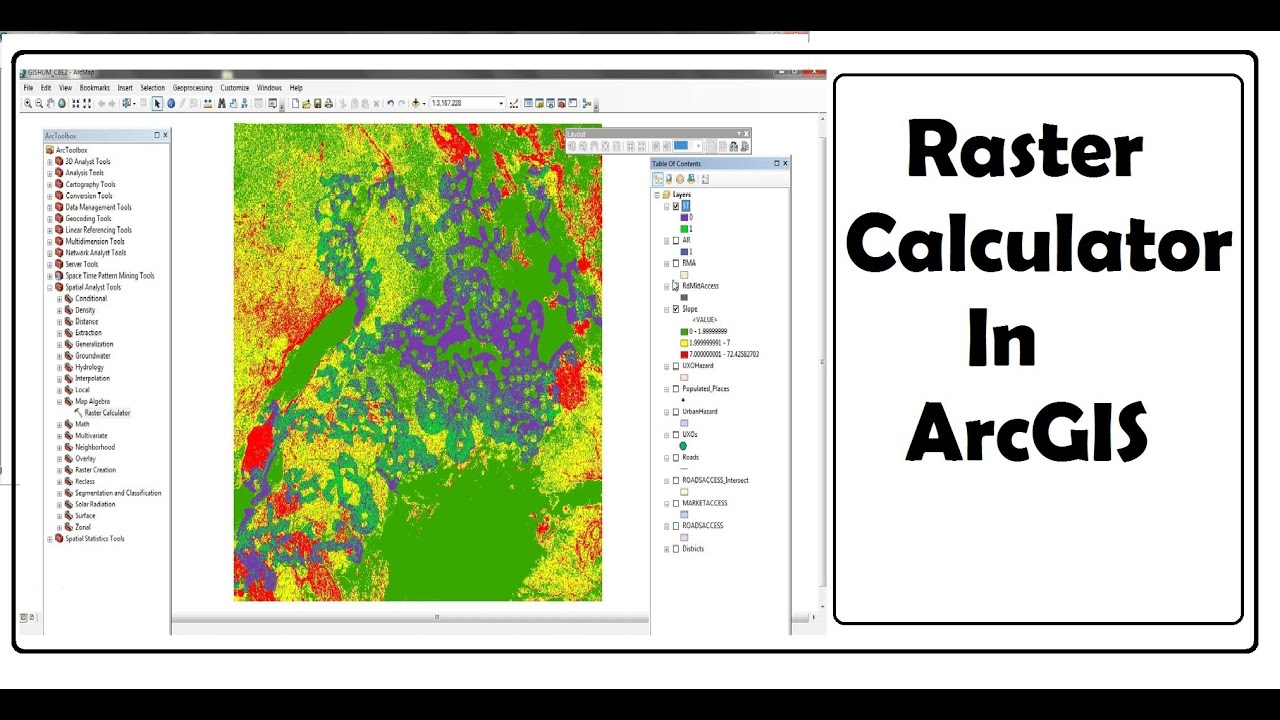Open the Editor toolbar icon
The height and width of the screenshot is (720, 1280).
(514, 103)
